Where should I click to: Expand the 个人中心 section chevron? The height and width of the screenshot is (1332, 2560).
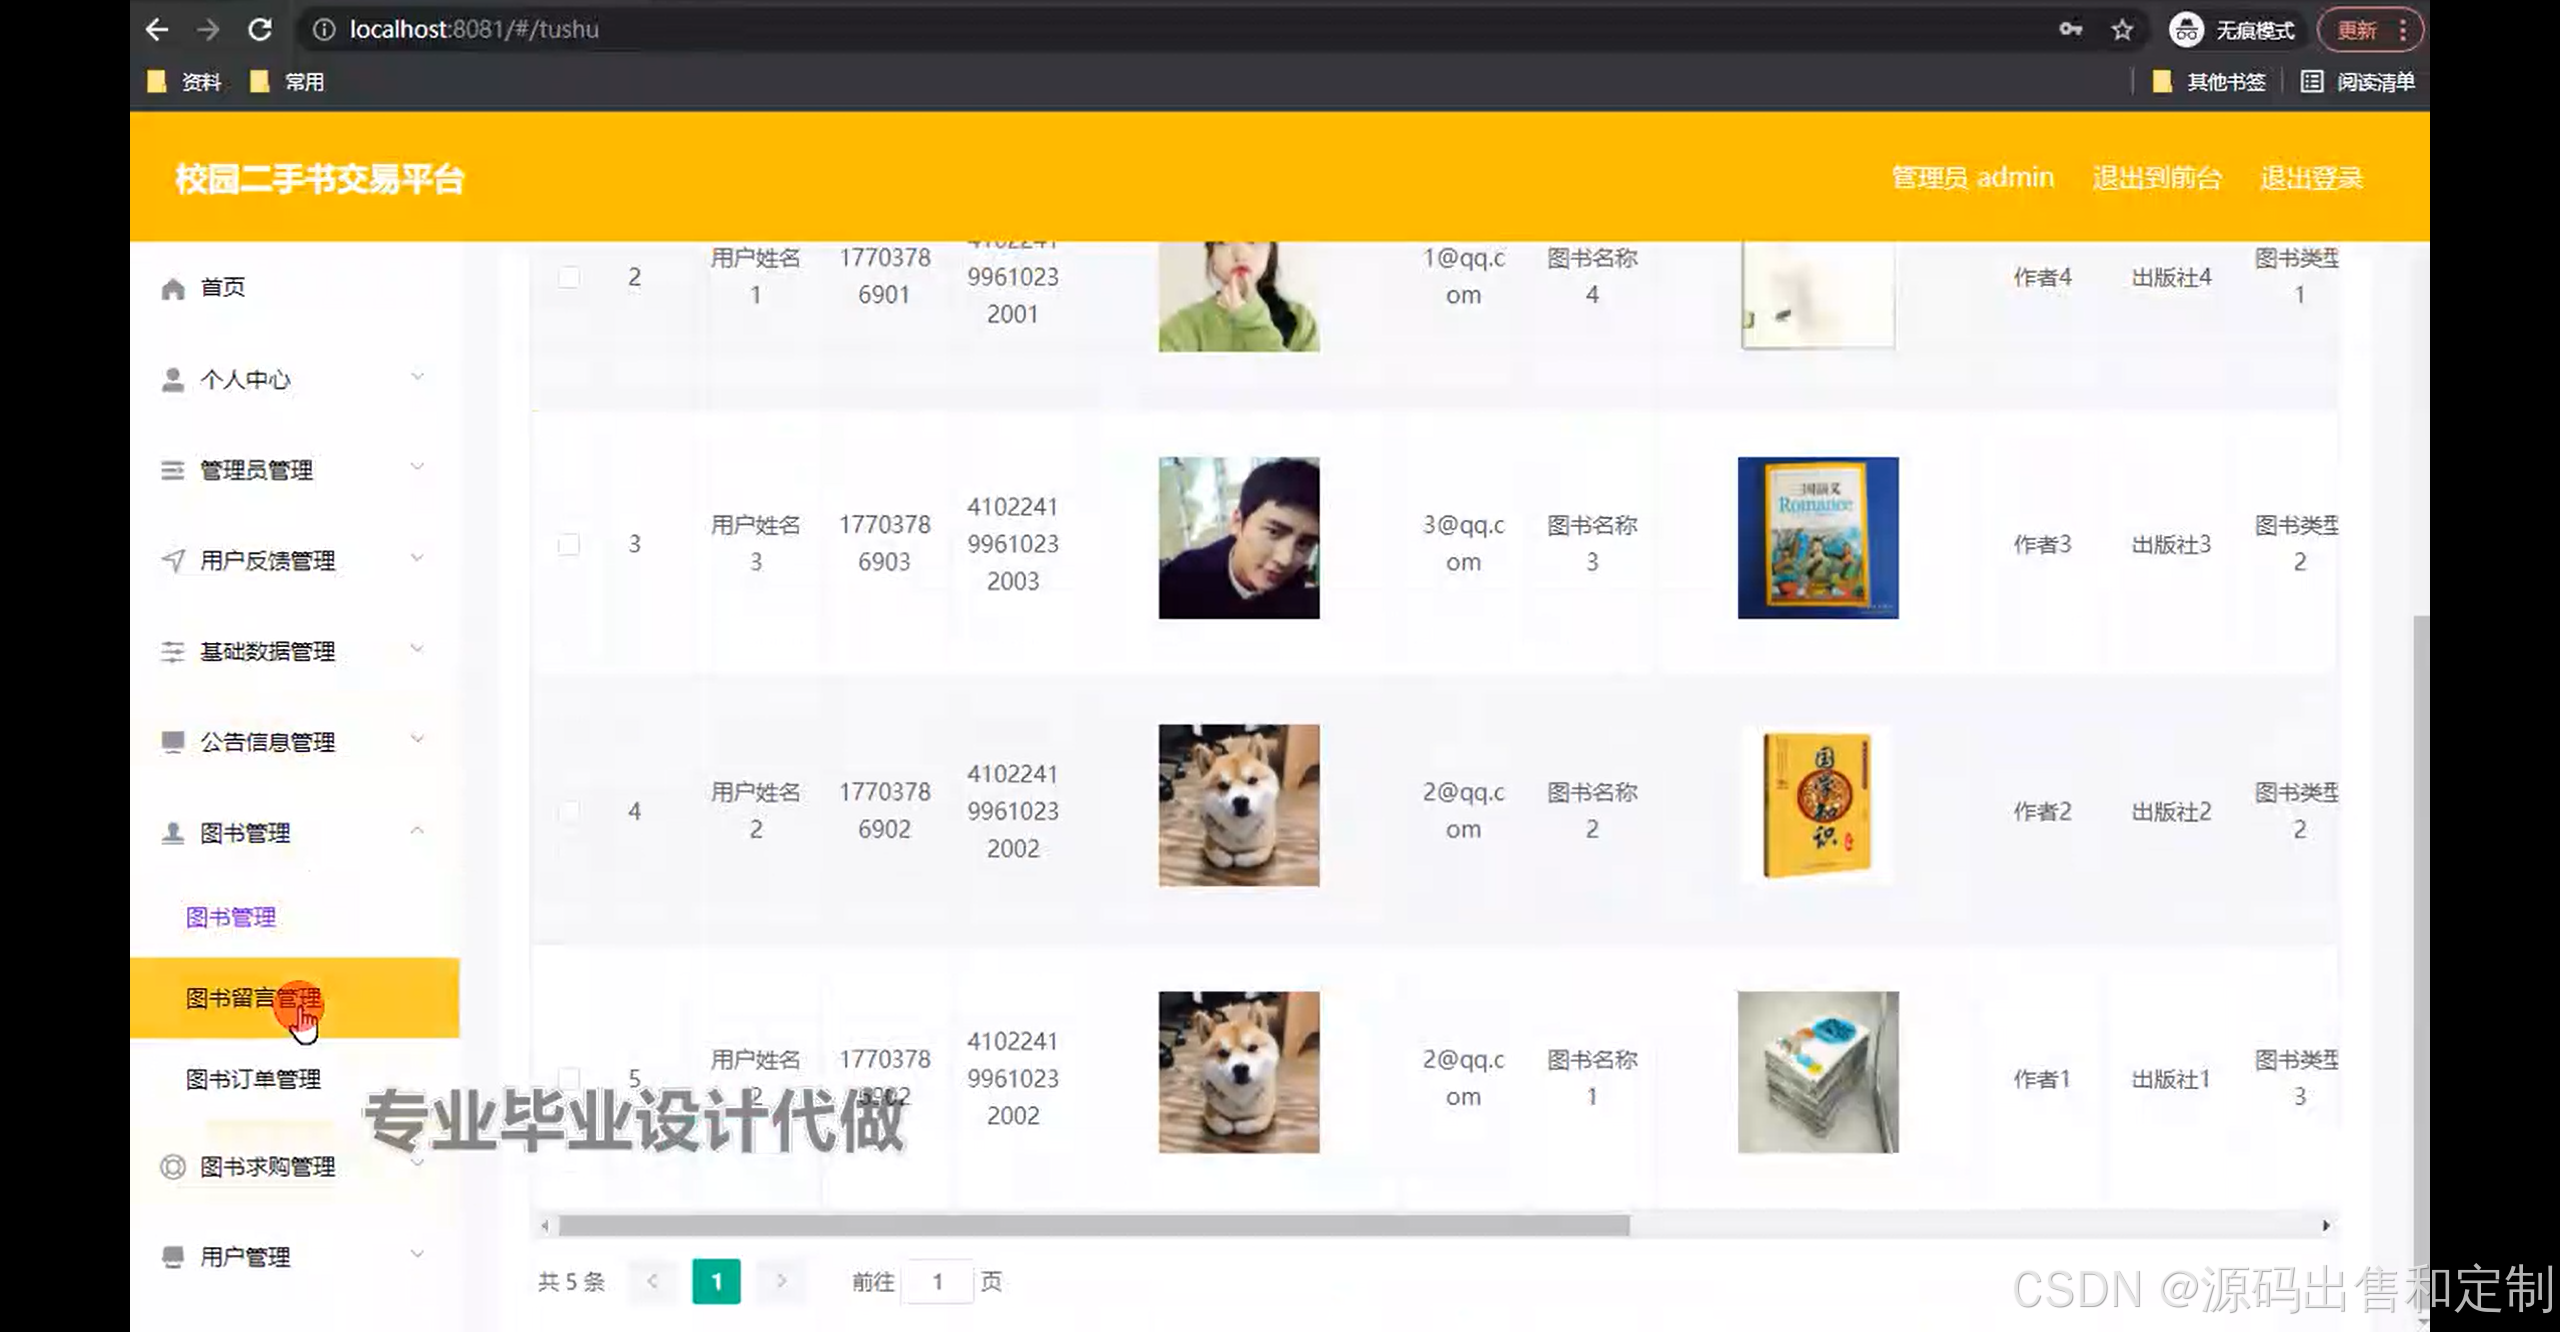click(x=419, y=376)
